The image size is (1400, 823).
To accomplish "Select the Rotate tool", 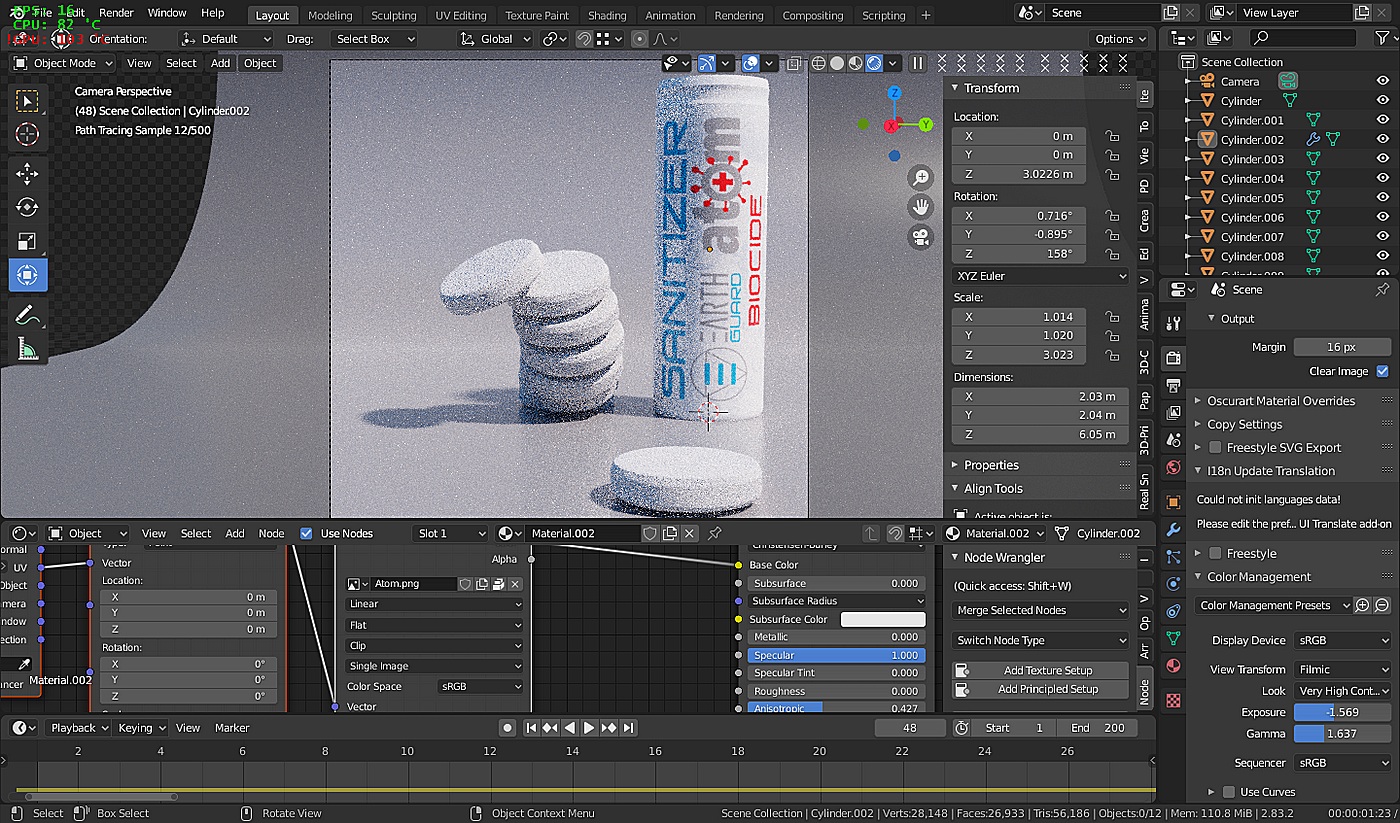I will pos(28,207).
